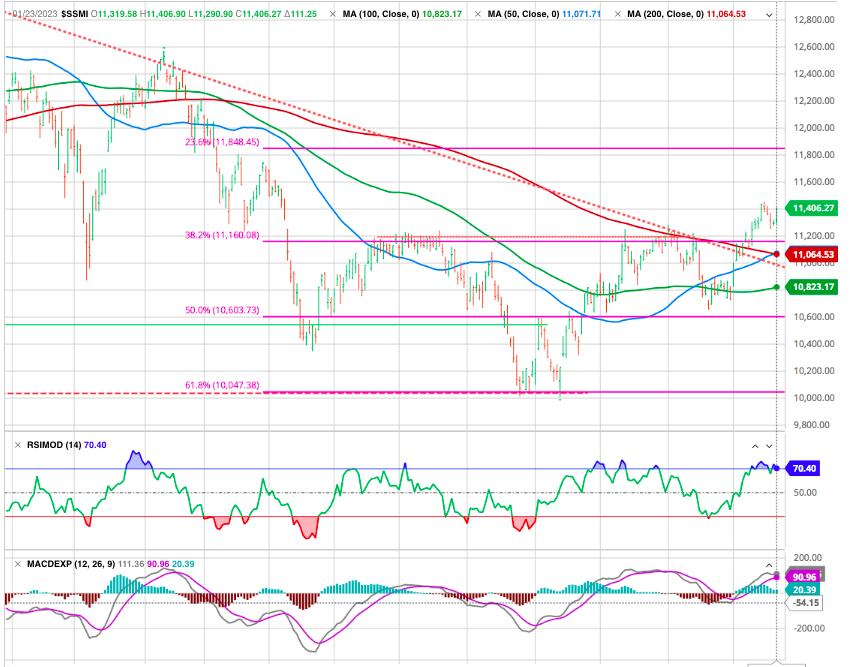Click the green 10,823.17 MA price tag
Image resolution: width=850 pixels, height=667 pixels.
click(x=815, y=287)
